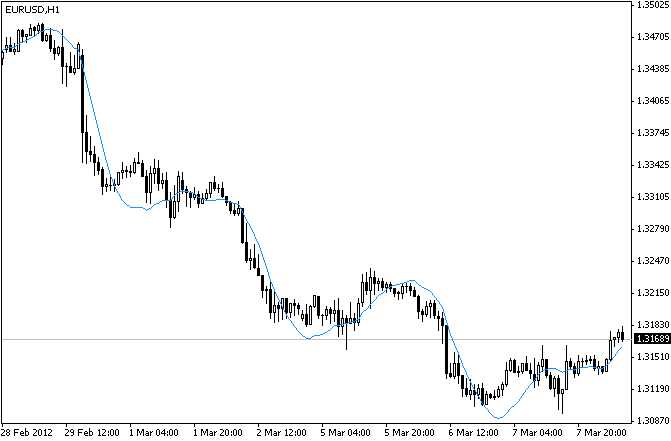Select the 28 Feb 2012 time label
This screenshot has height=441, width=671.
click(x=29, y=433)
